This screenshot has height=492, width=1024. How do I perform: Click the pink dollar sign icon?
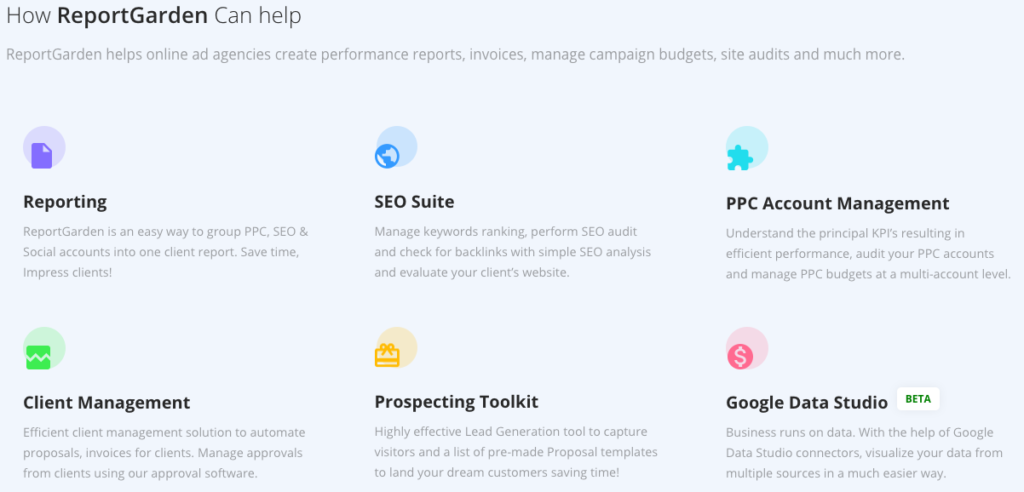pyautogui.click(x=741, y=357)
